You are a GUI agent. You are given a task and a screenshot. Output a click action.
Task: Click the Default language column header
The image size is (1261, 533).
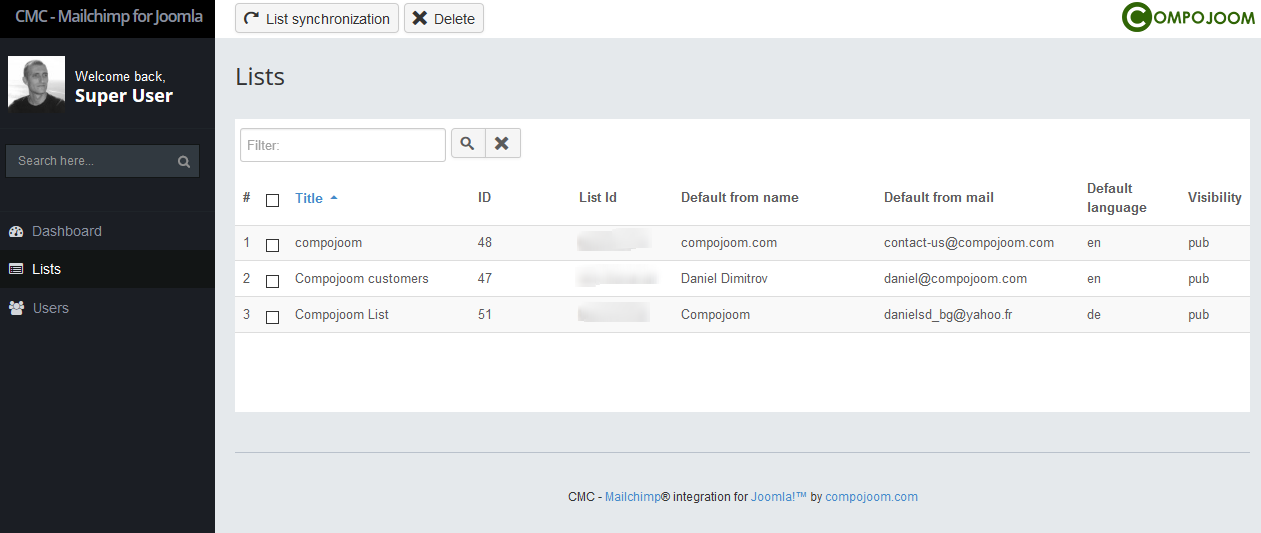1117,198
